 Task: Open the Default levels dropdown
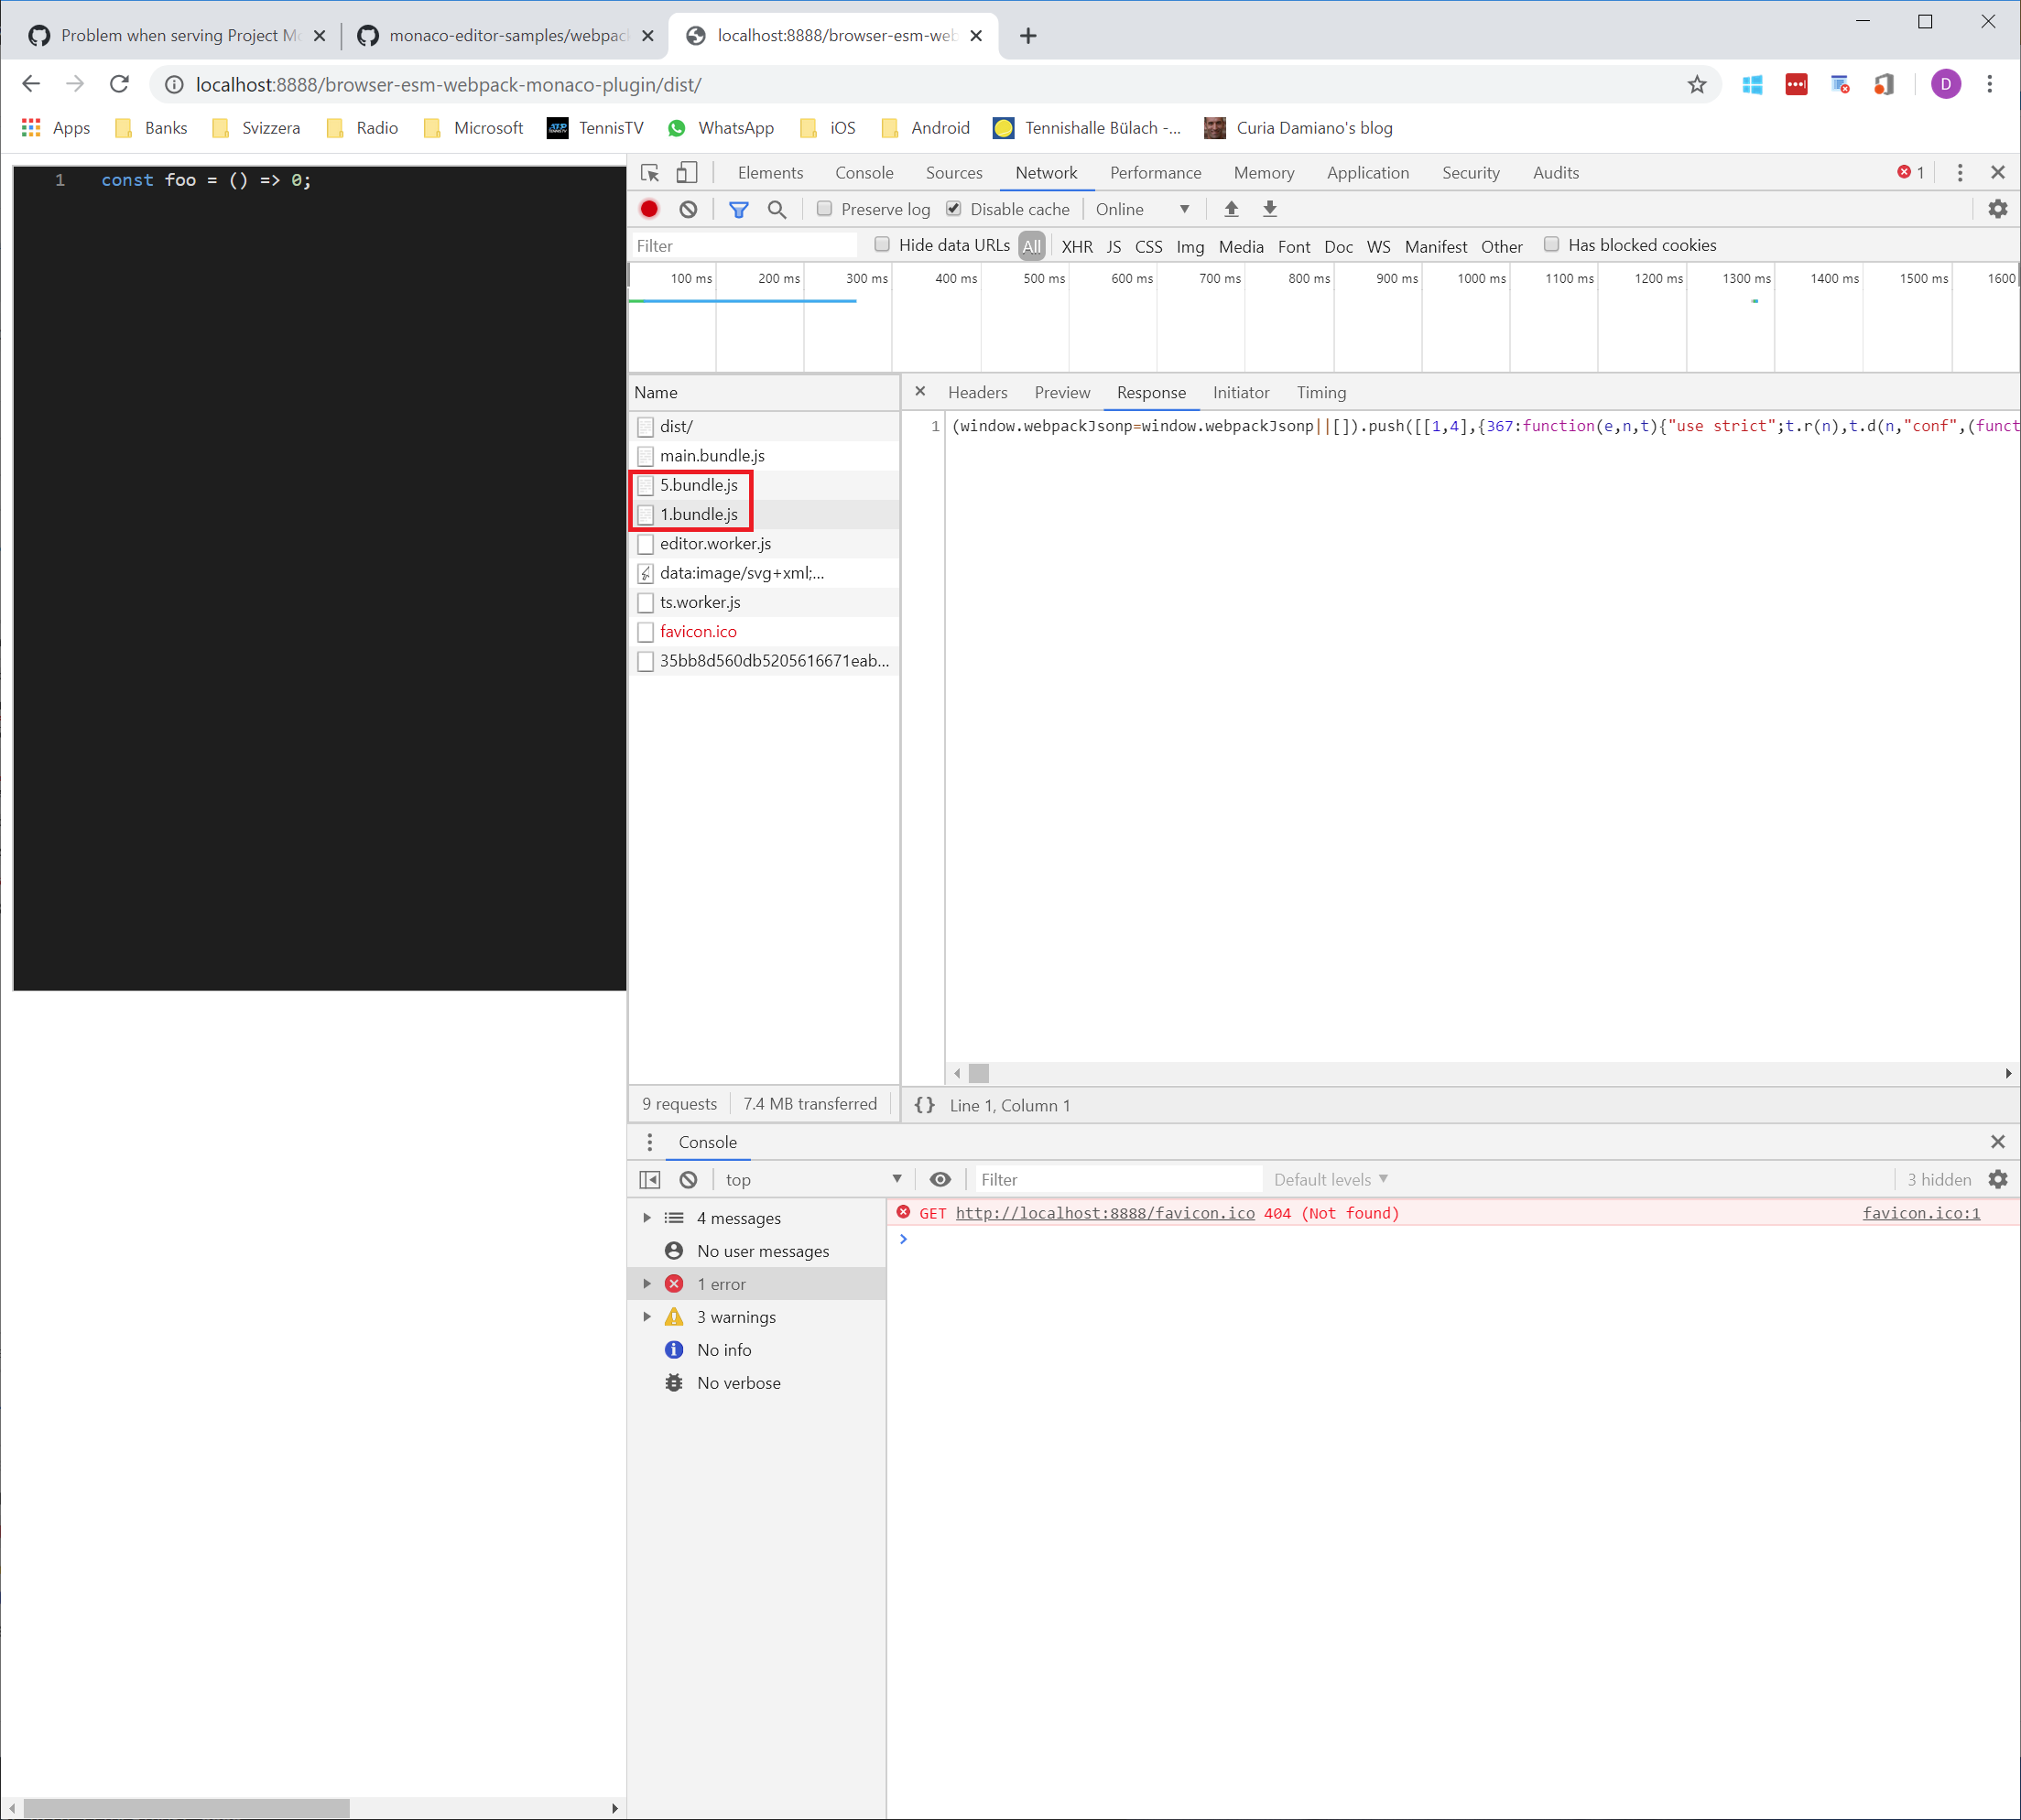pos(1329,1179)
